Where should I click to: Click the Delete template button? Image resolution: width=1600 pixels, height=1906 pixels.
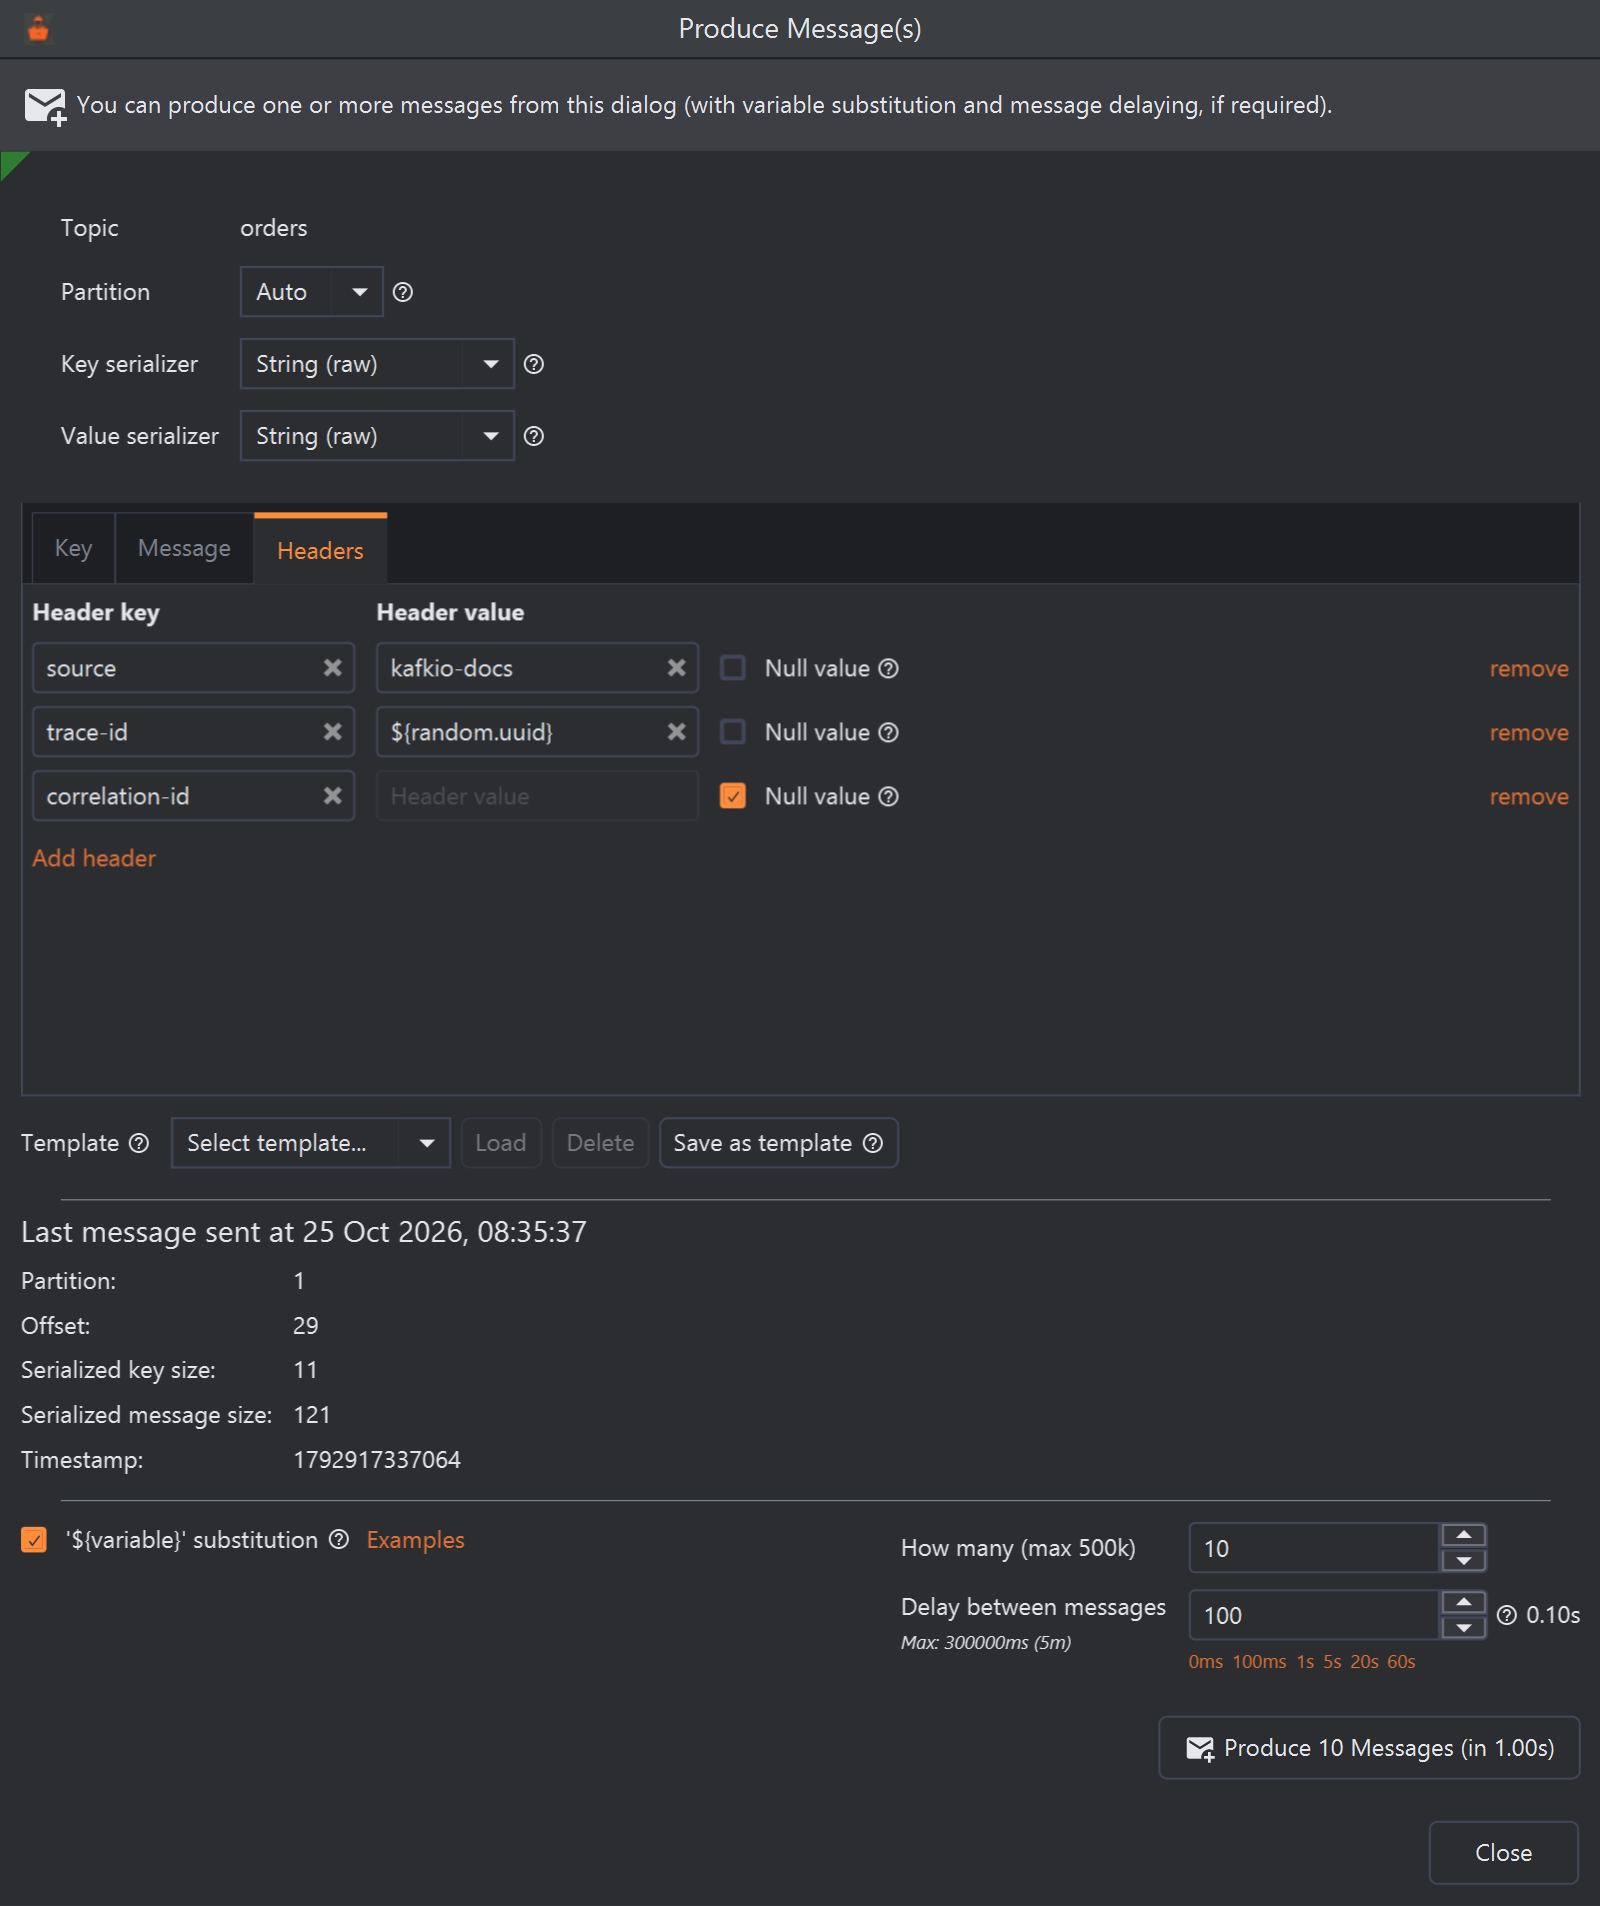[x=601, y=1143]
